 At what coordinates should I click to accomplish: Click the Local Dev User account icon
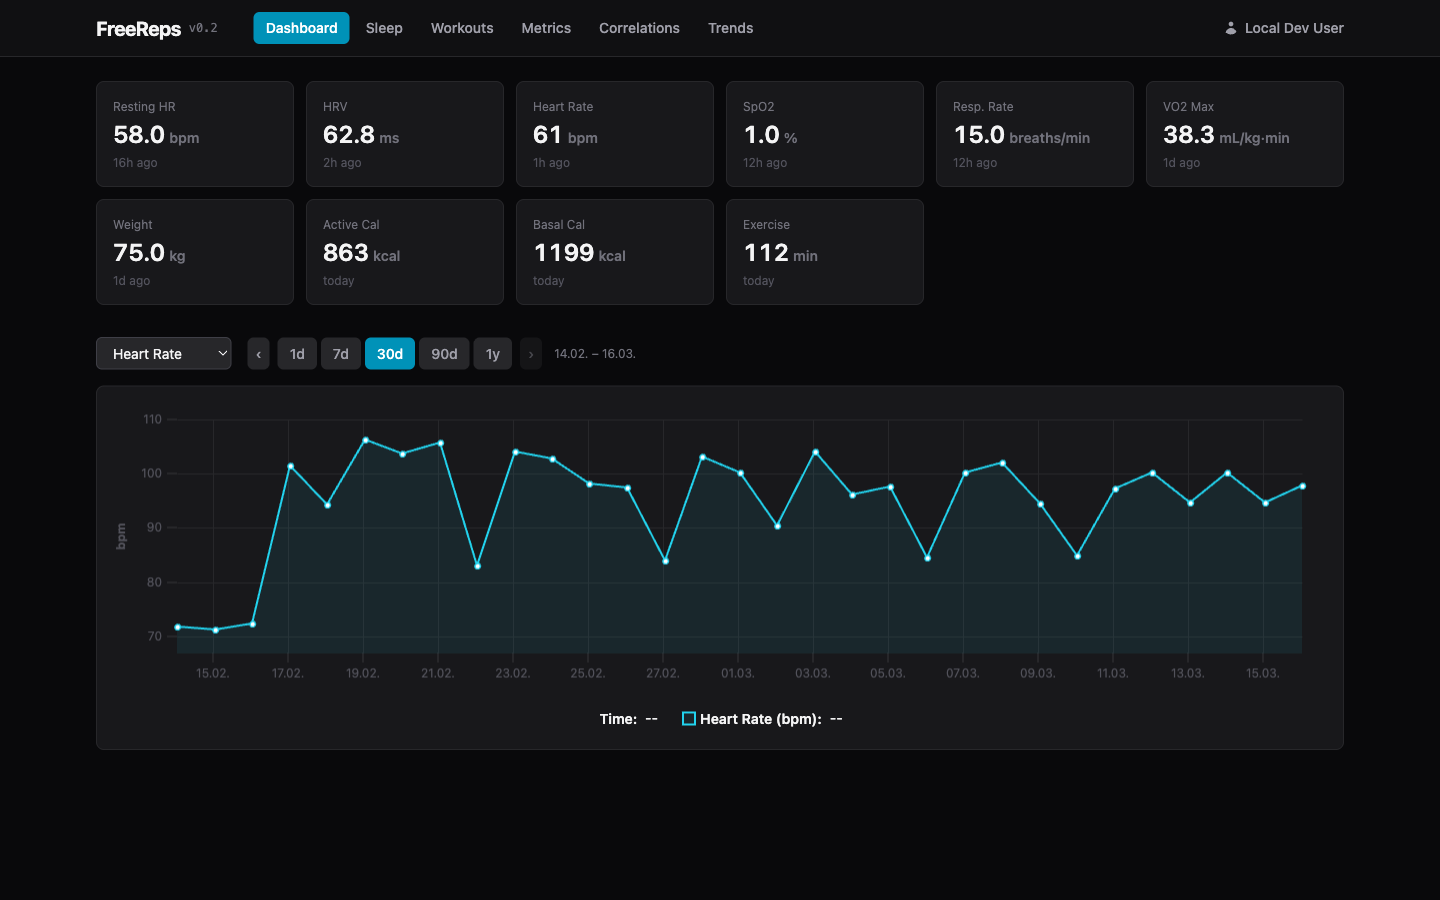1230,28
